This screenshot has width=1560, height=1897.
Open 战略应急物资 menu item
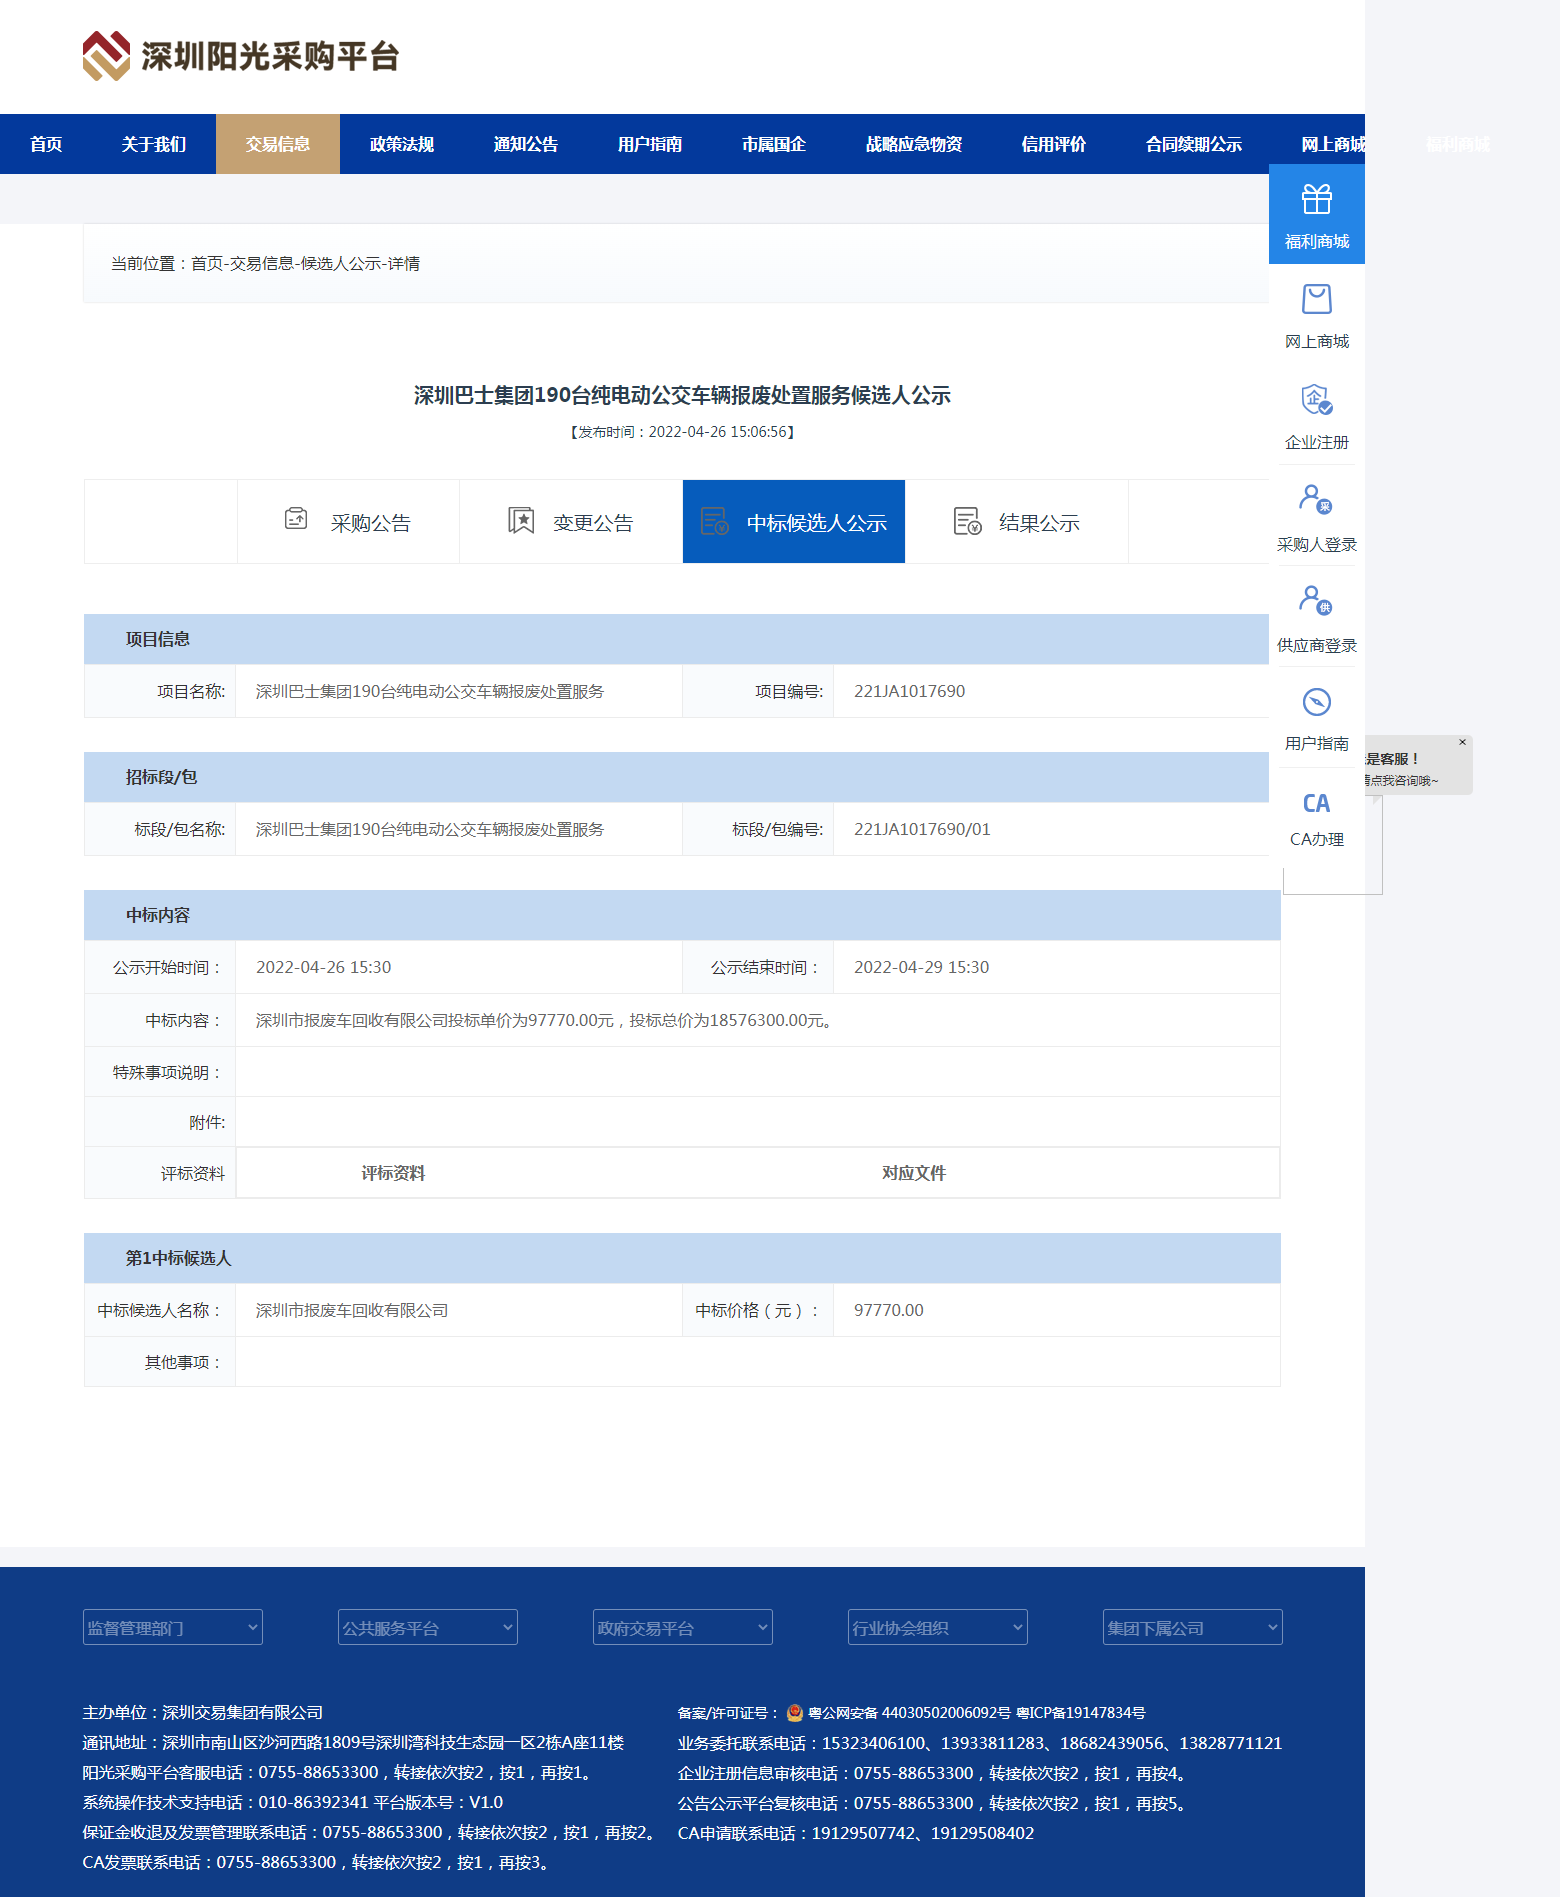914,144
